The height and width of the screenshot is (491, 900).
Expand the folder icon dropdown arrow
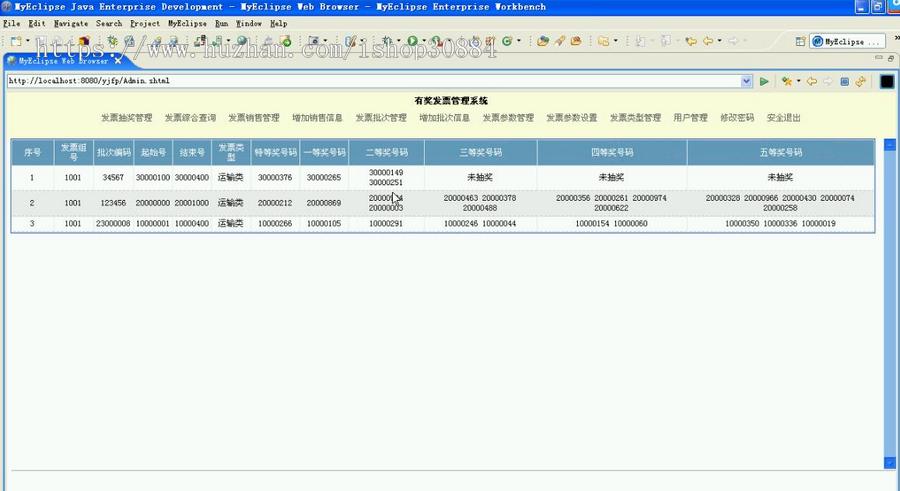pyautogui.click(x=615, y=41)
